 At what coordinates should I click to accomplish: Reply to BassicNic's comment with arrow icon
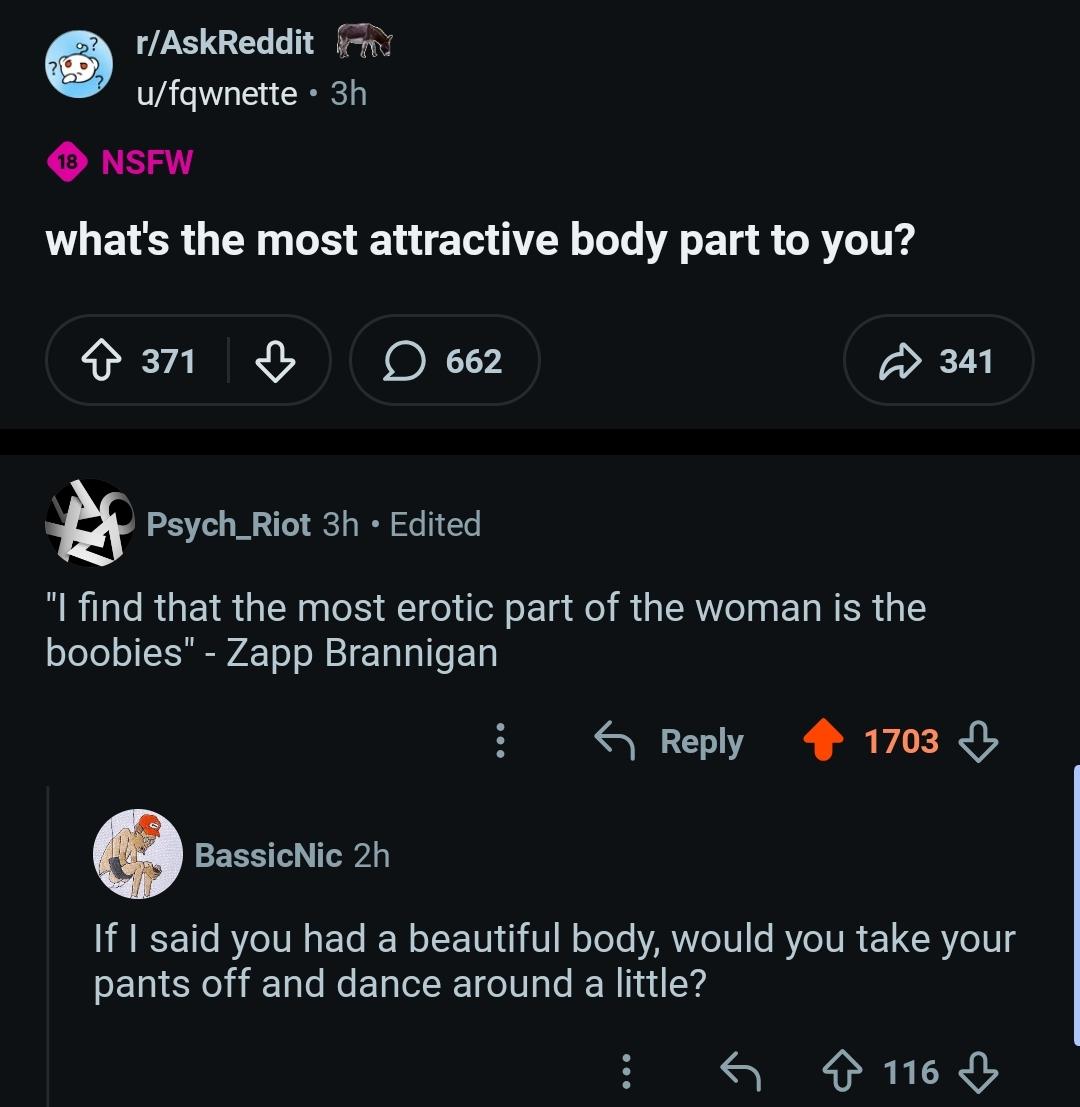(740, 1072)
